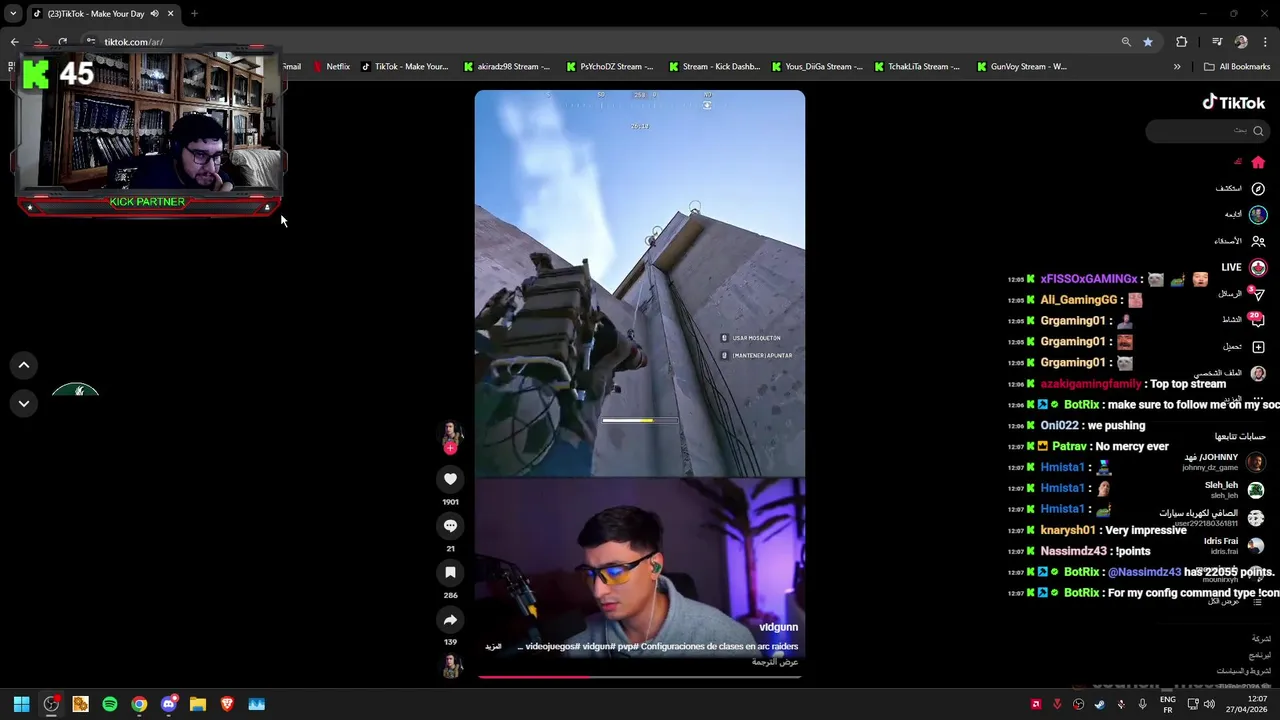
Task: Open Stream - Kick Dashboard bookmark
Action: click(713, 67)
